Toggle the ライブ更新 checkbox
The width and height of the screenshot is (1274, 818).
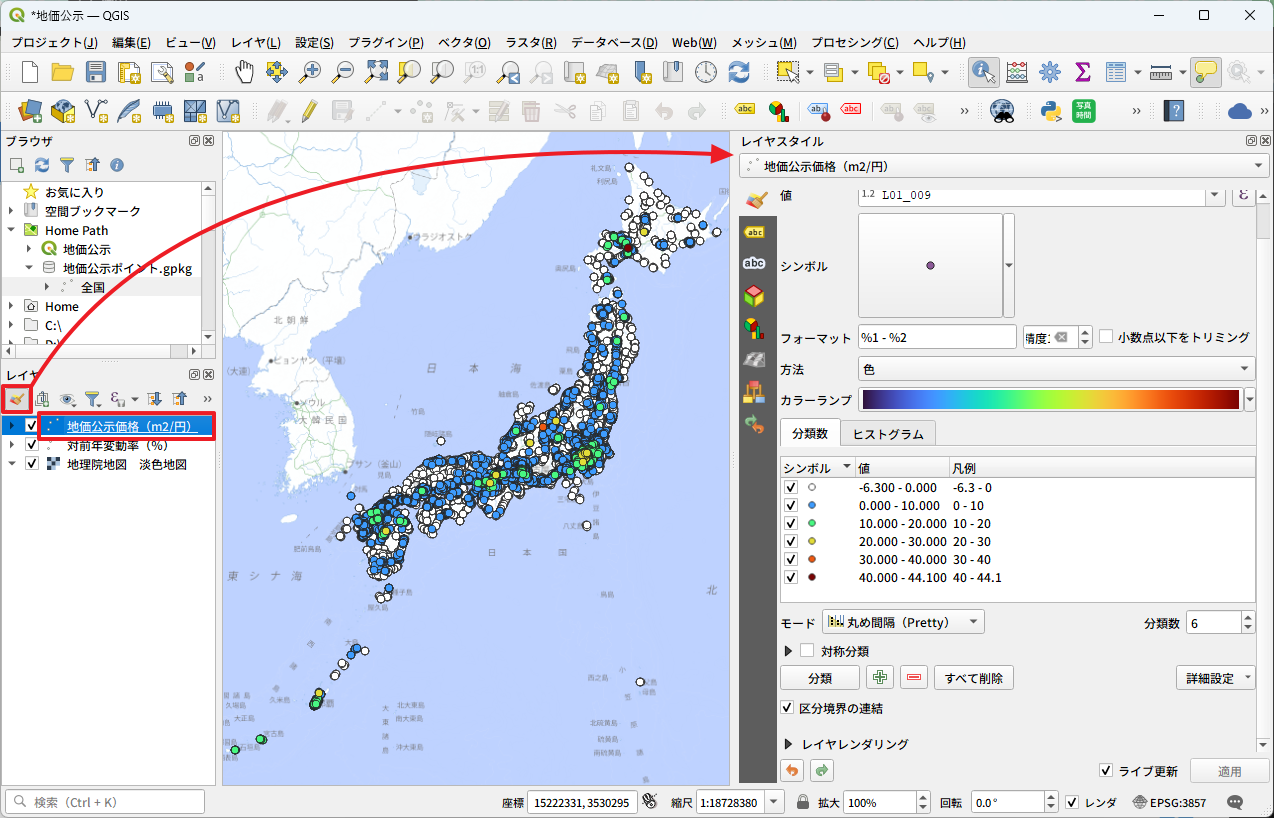(x=1105, y=771)
